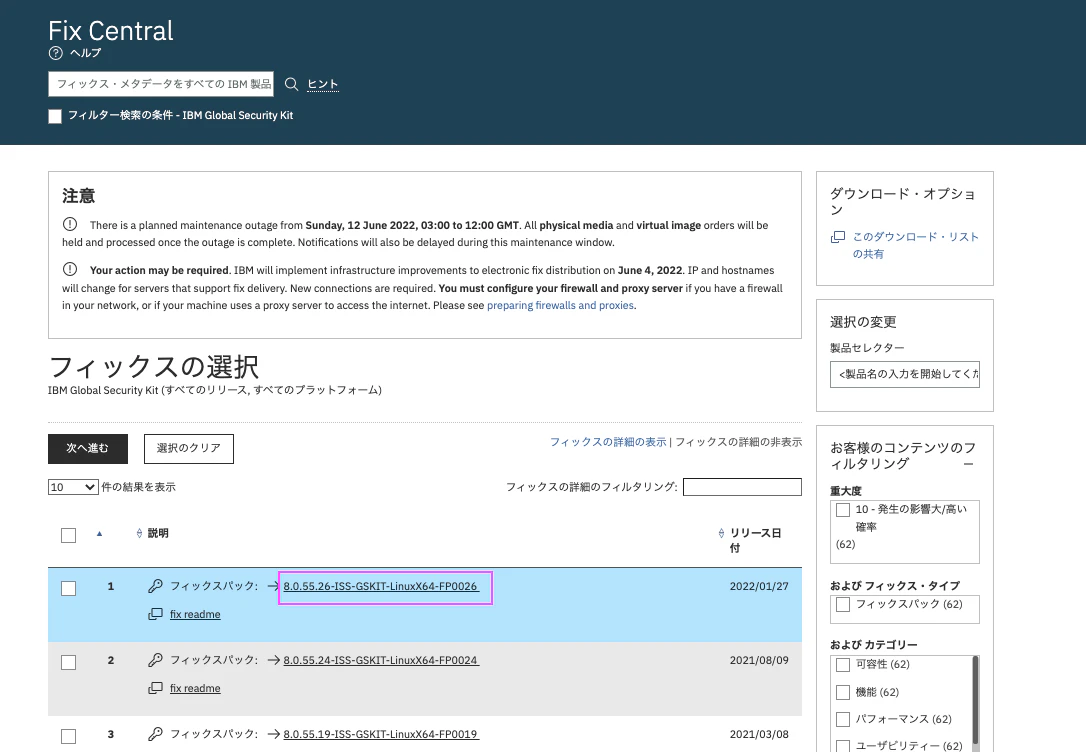Click the share download list icon
The height and width of the screenshot is (752, 1086).
pos(837,237)
